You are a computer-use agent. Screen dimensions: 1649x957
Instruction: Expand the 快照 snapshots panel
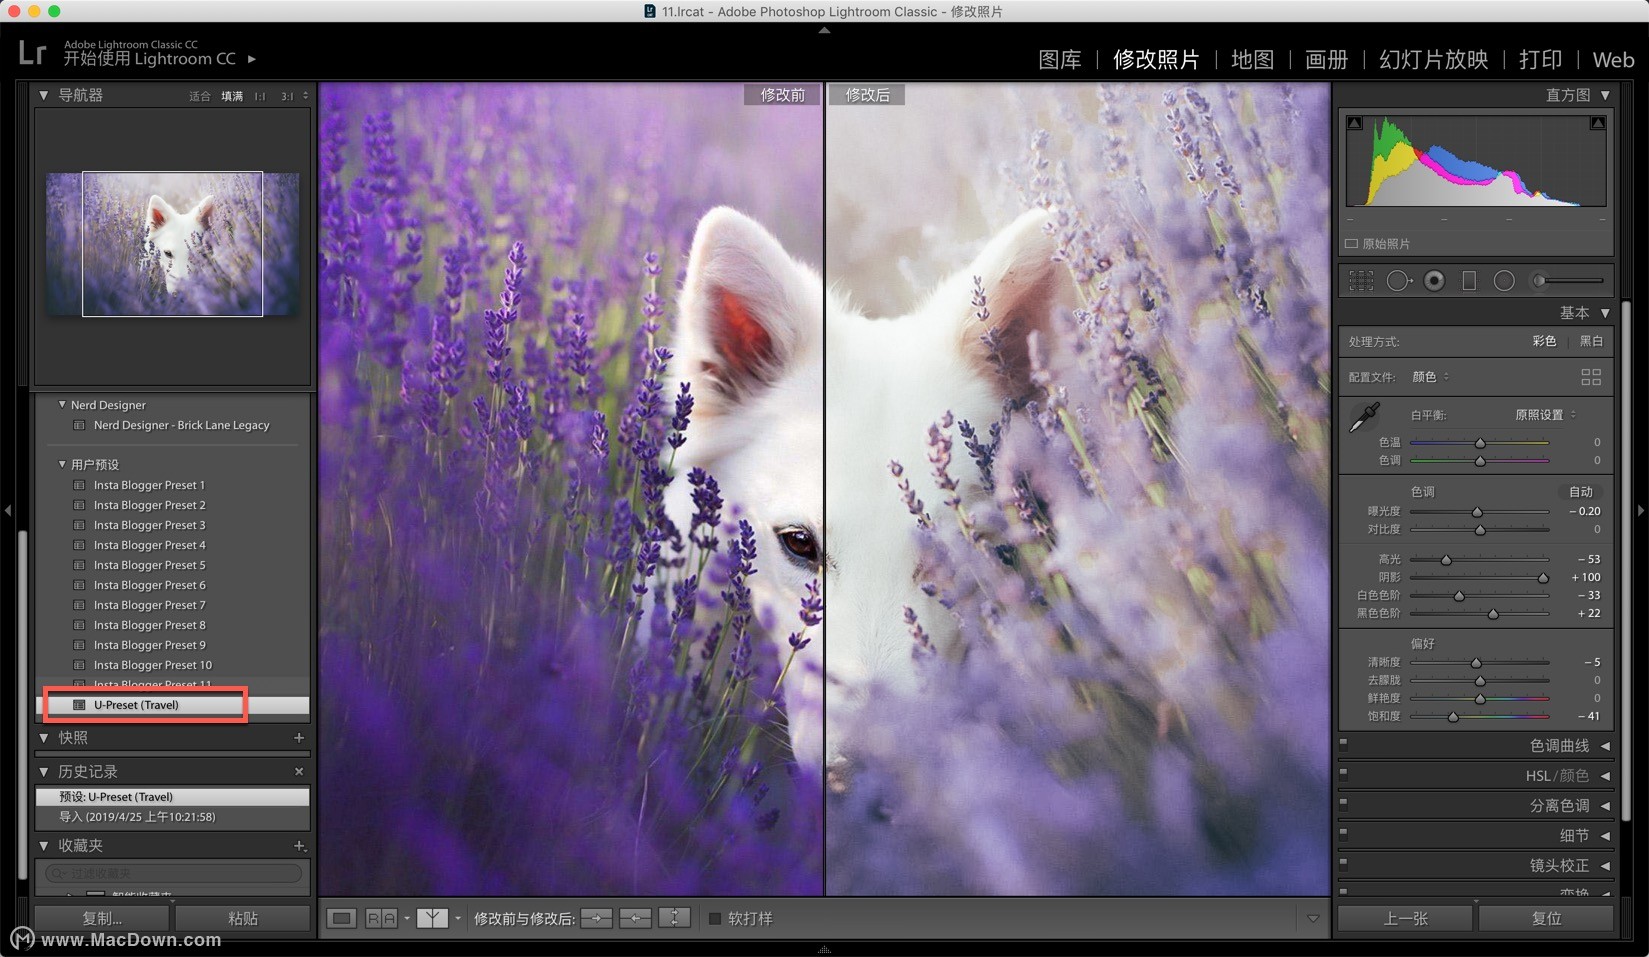click(x=44, y=738)
